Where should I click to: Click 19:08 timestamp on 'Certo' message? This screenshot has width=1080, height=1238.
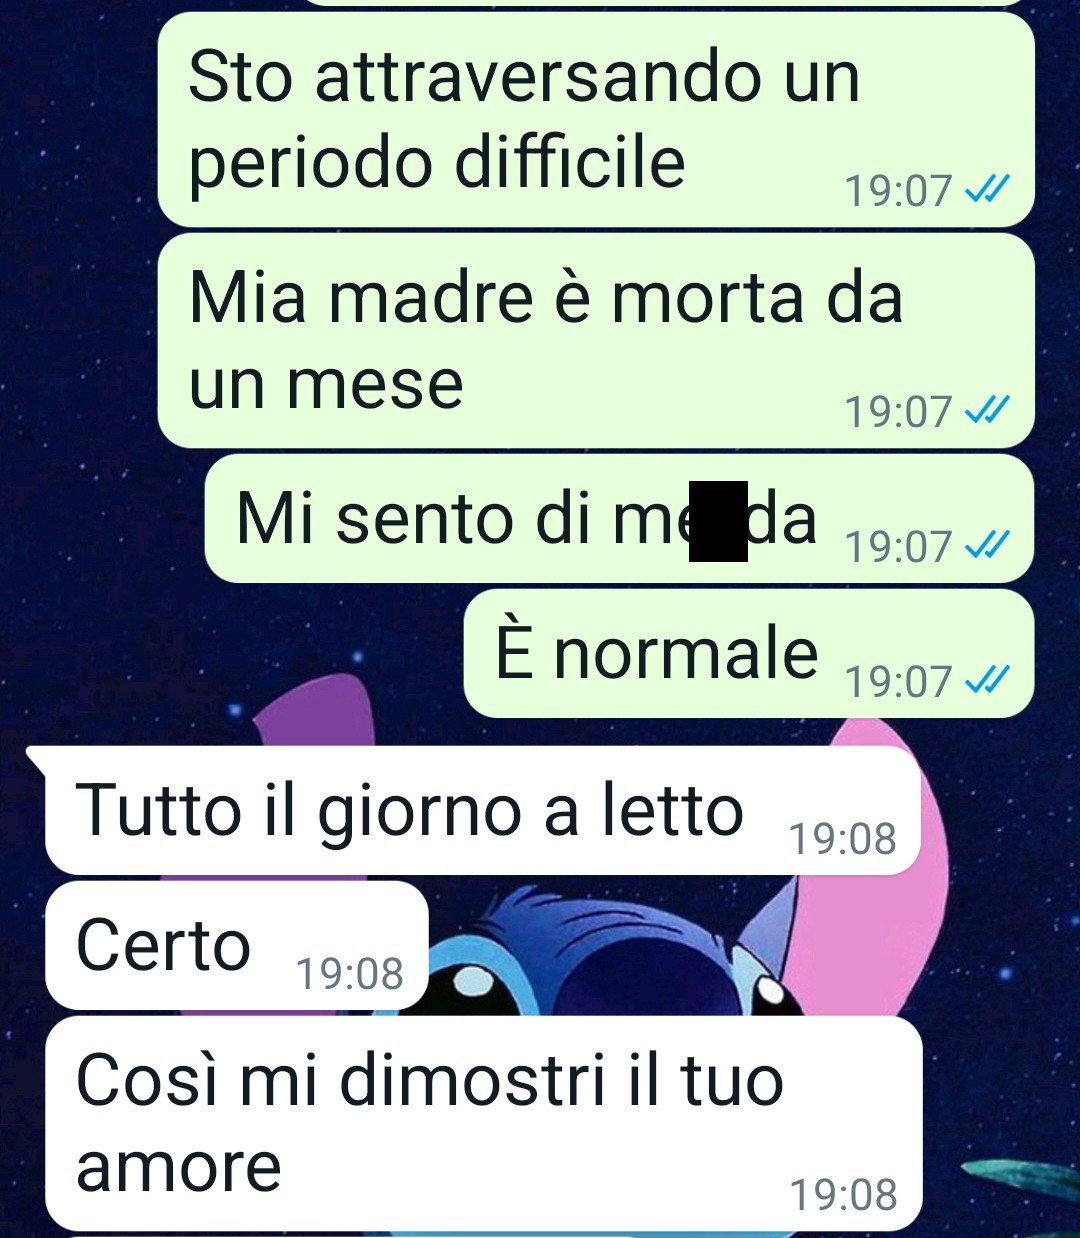tap(350, 973)
